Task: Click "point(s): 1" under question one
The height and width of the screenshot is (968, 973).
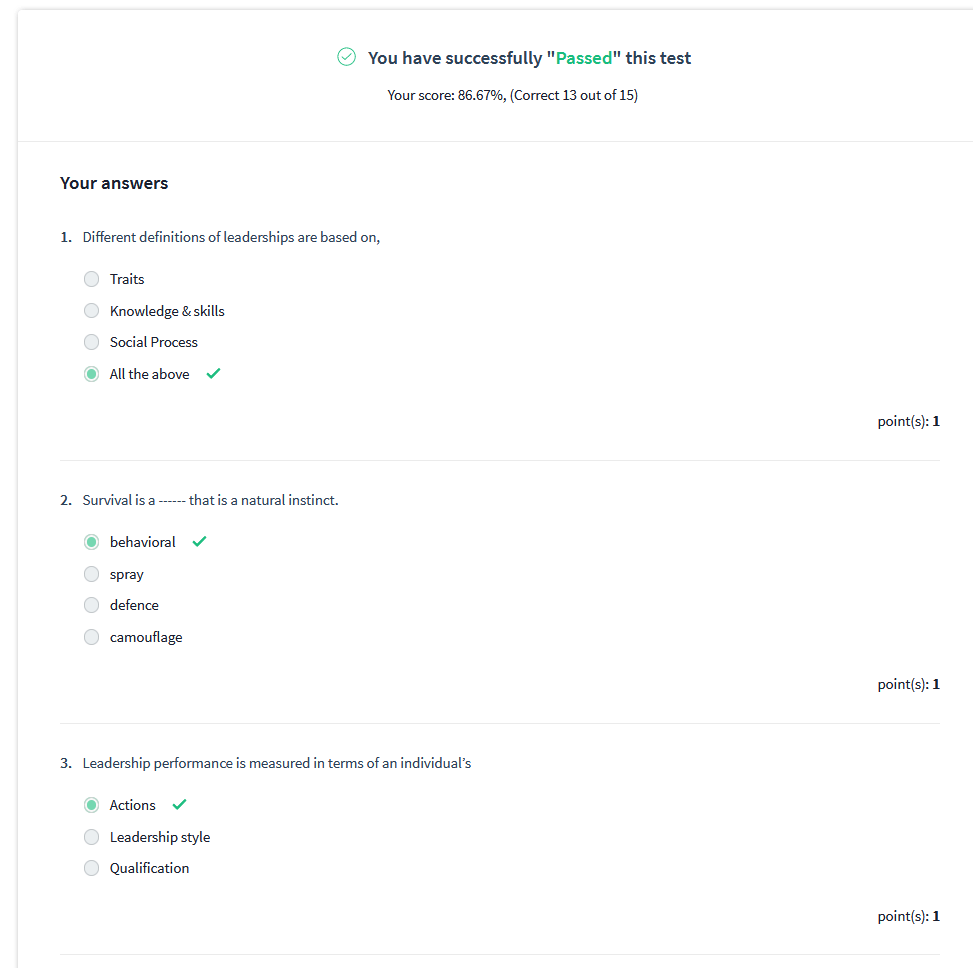Action: (x=908, y=420)
